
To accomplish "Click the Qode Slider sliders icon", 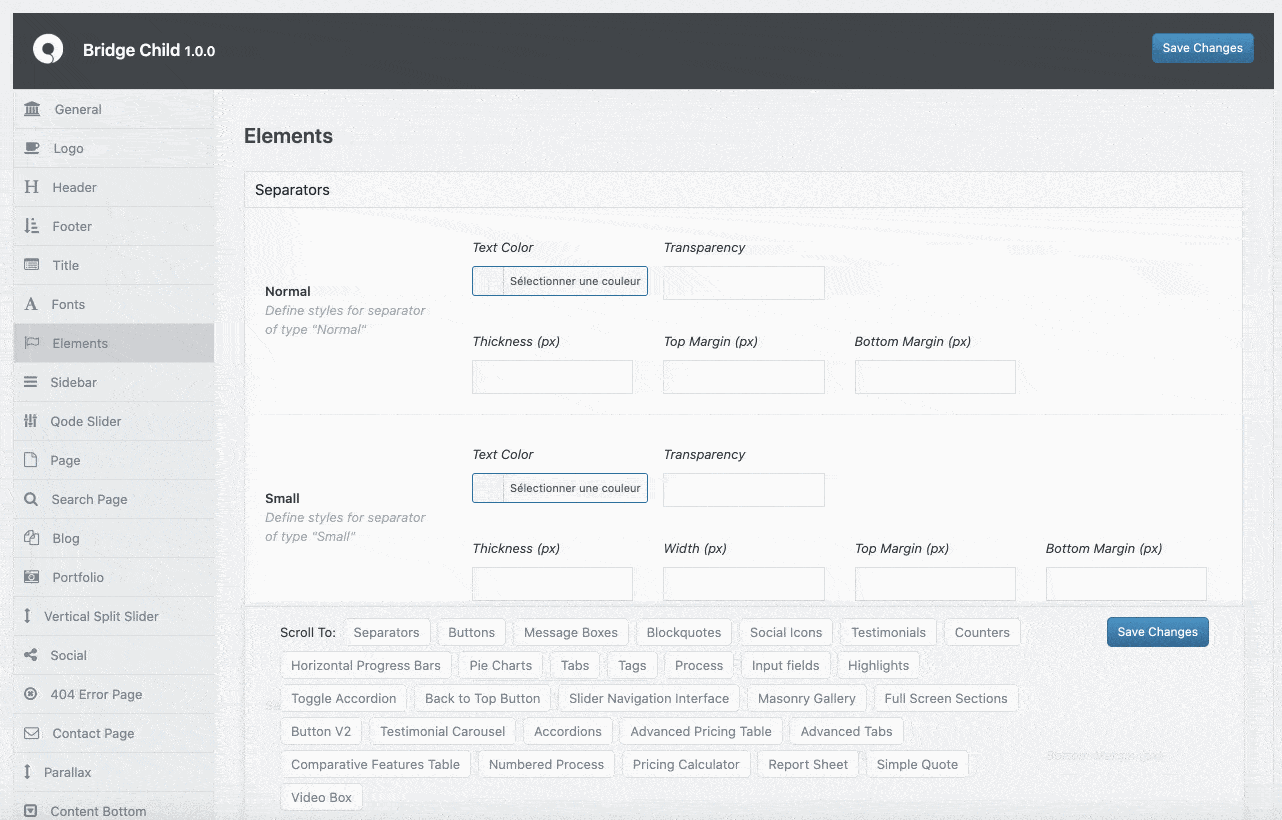I will (31, 421).
